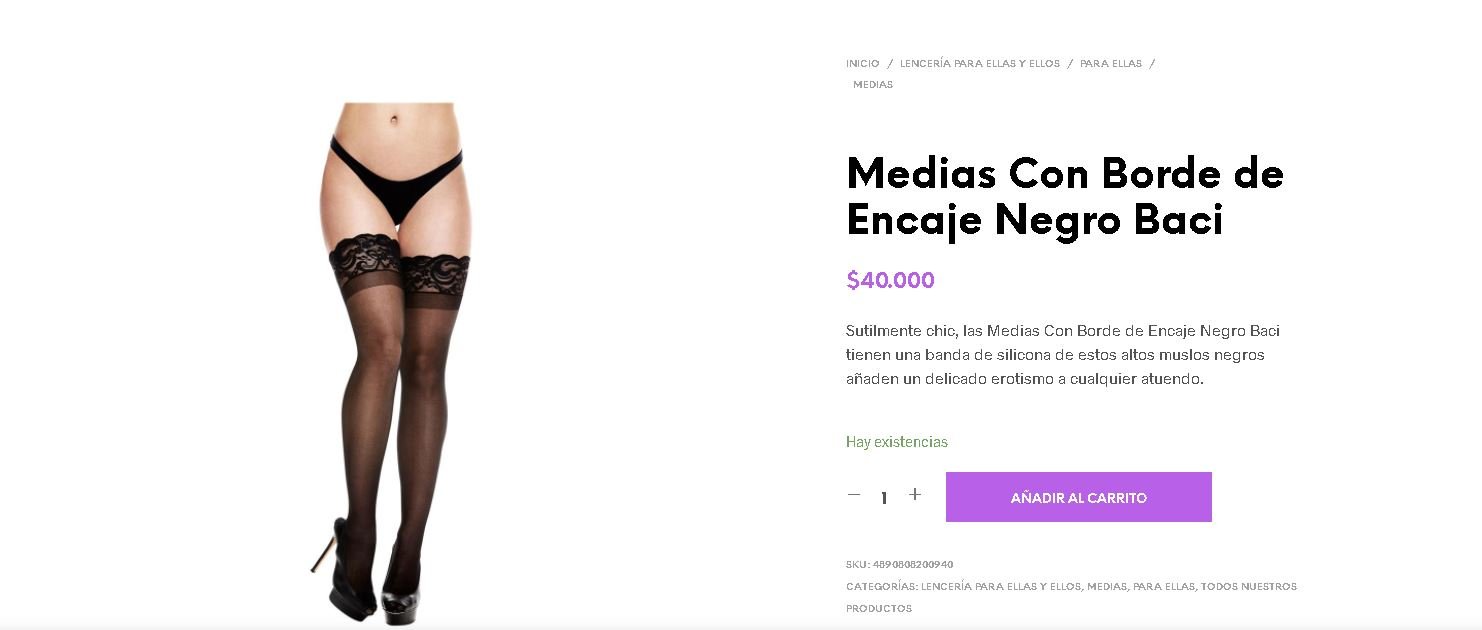Click the Hay existencias stock status
The width and height of the screenshot is (1482, 630).
click(897, 442)
